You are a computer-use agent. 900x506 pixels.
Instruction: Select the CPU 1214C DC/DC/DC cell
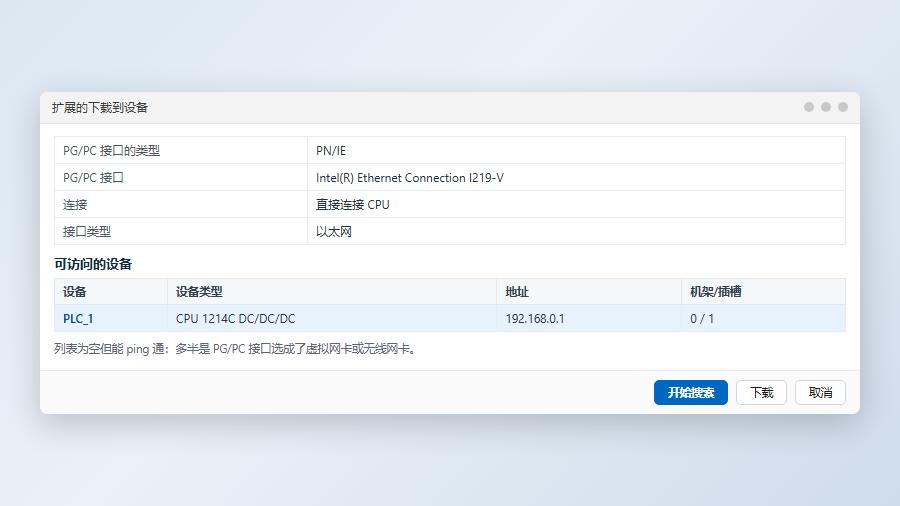pos(332,318)
